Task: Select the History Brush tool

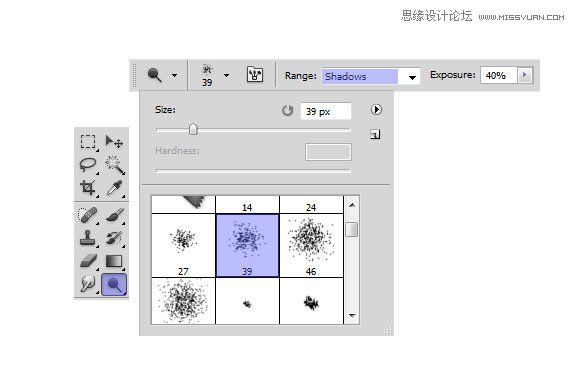Action: click(x=114, y=238)
